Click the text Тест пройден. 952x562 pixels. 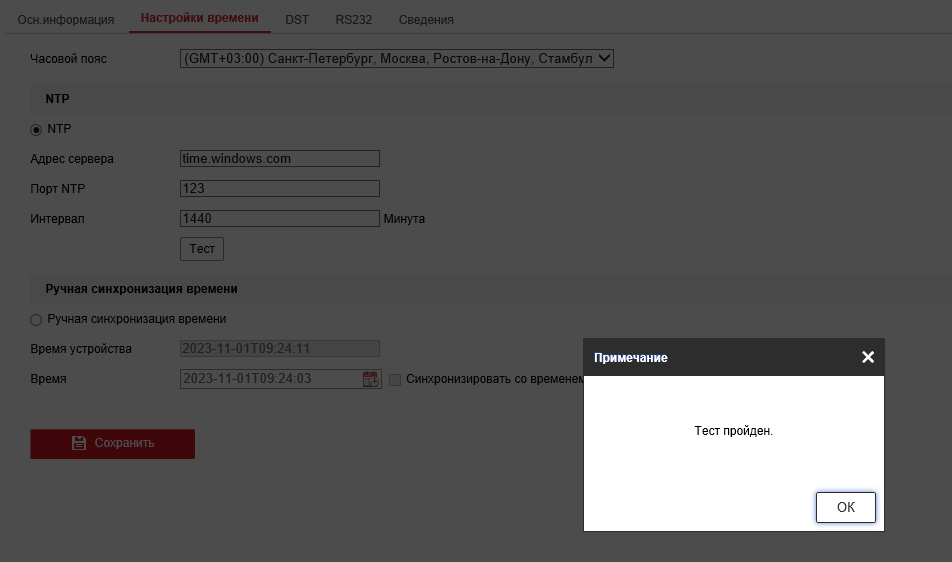tap(733, 431)
